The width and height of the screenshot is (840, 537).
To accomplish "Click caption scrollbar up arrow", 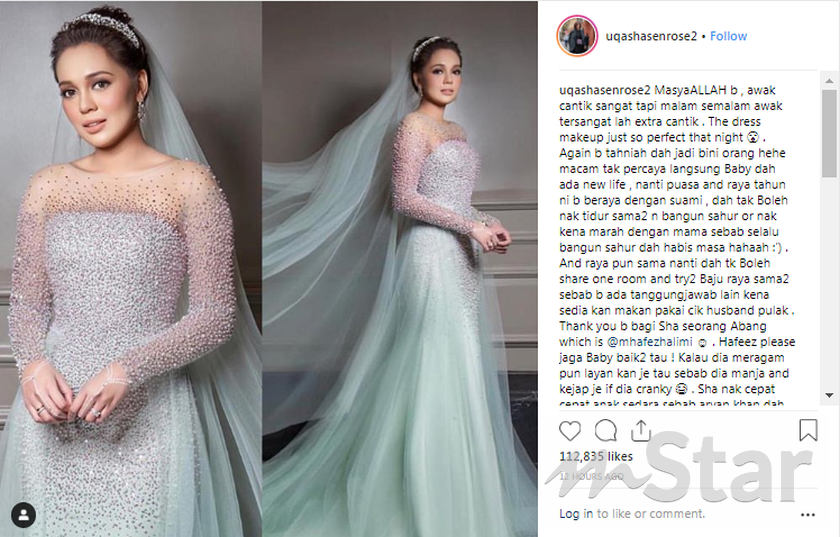I will 829,81.
